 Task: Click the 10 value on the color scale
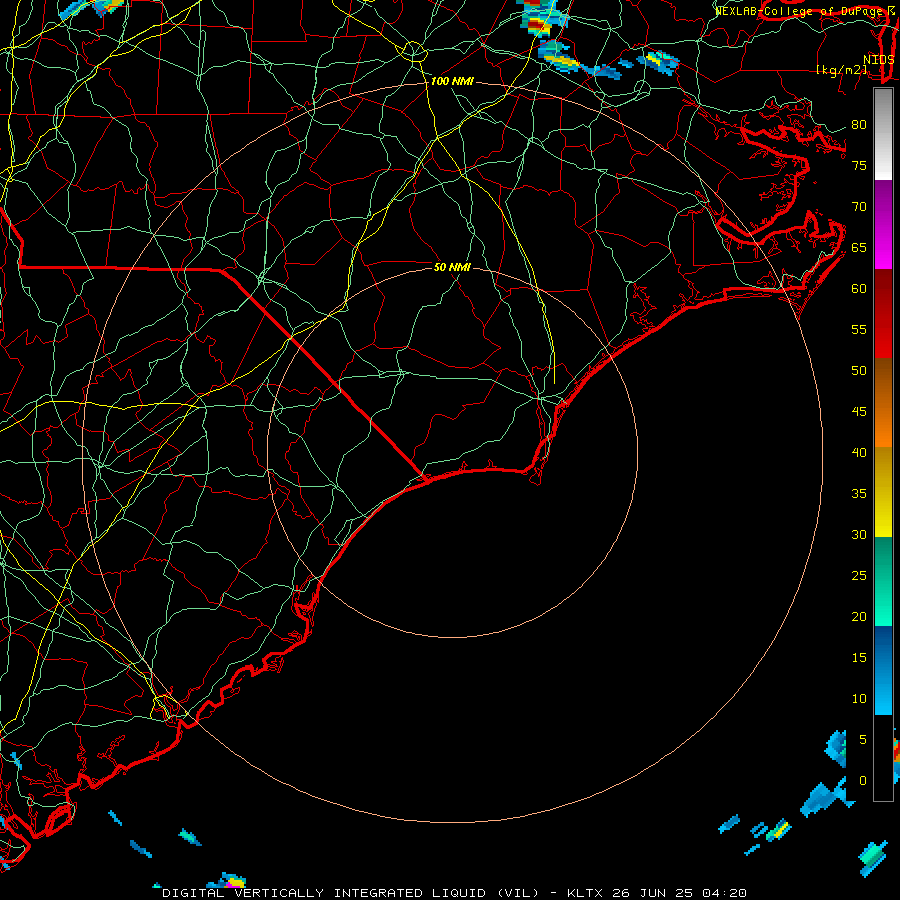pos(859,699)
